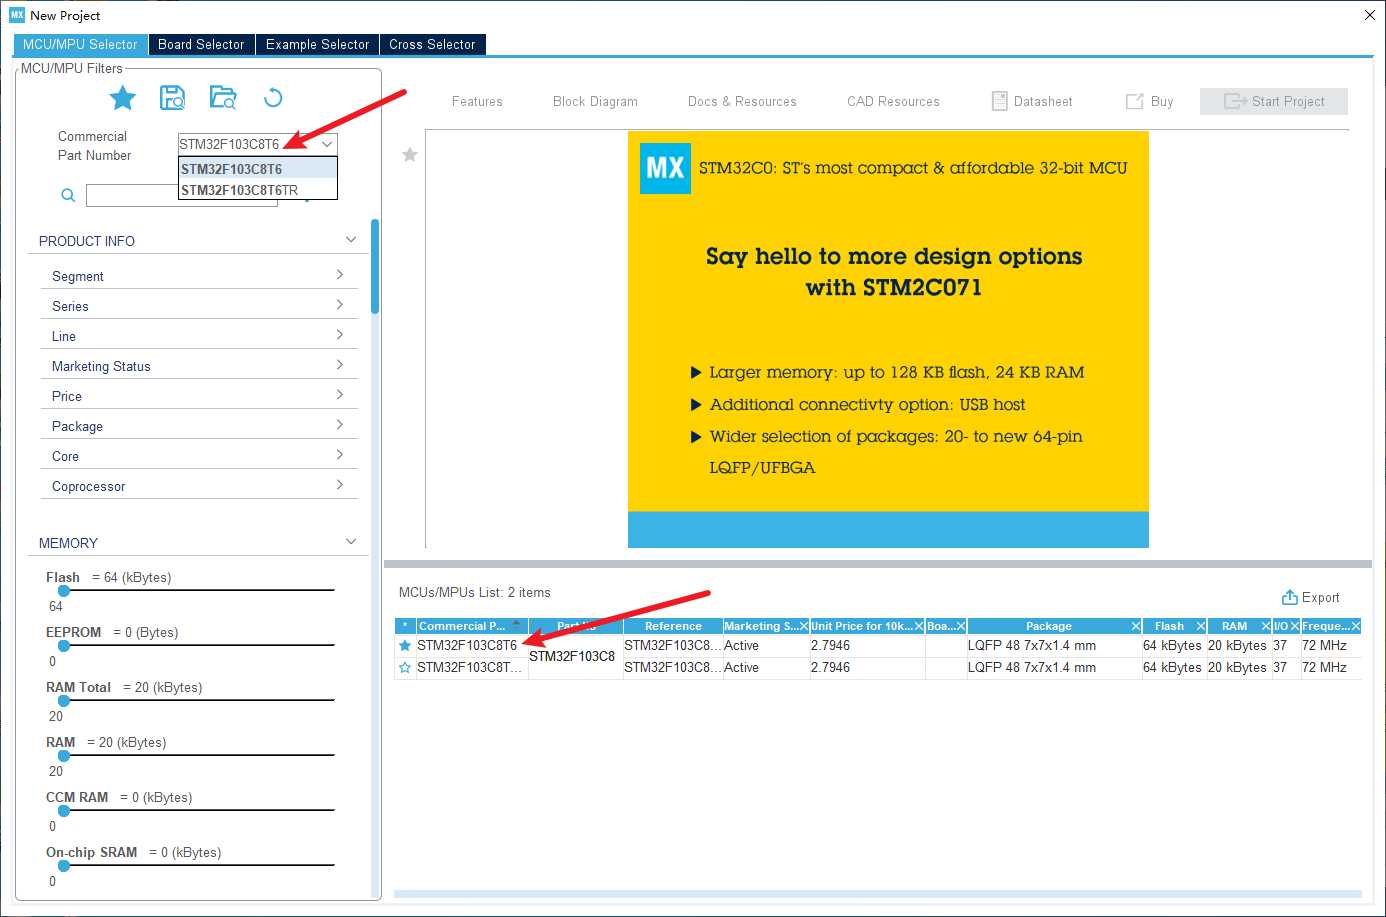Screen dimensions: 1386x917
Task: Click the Flash memory slider handle
Action: point(64,591)
